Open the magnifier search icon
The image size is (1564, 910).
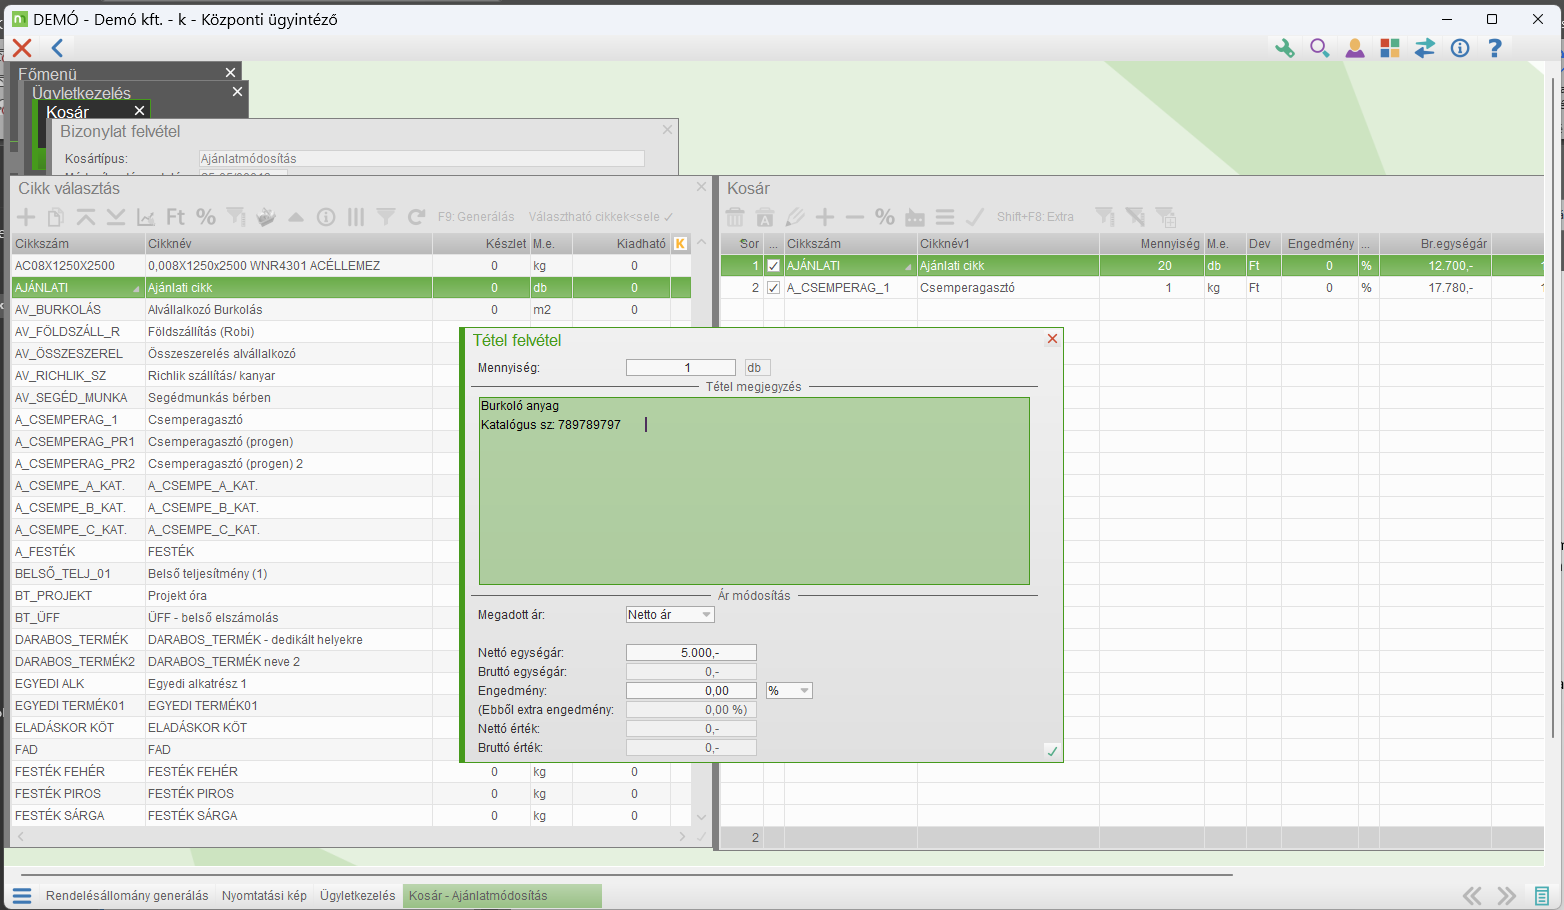click(x=1319, y=48)
